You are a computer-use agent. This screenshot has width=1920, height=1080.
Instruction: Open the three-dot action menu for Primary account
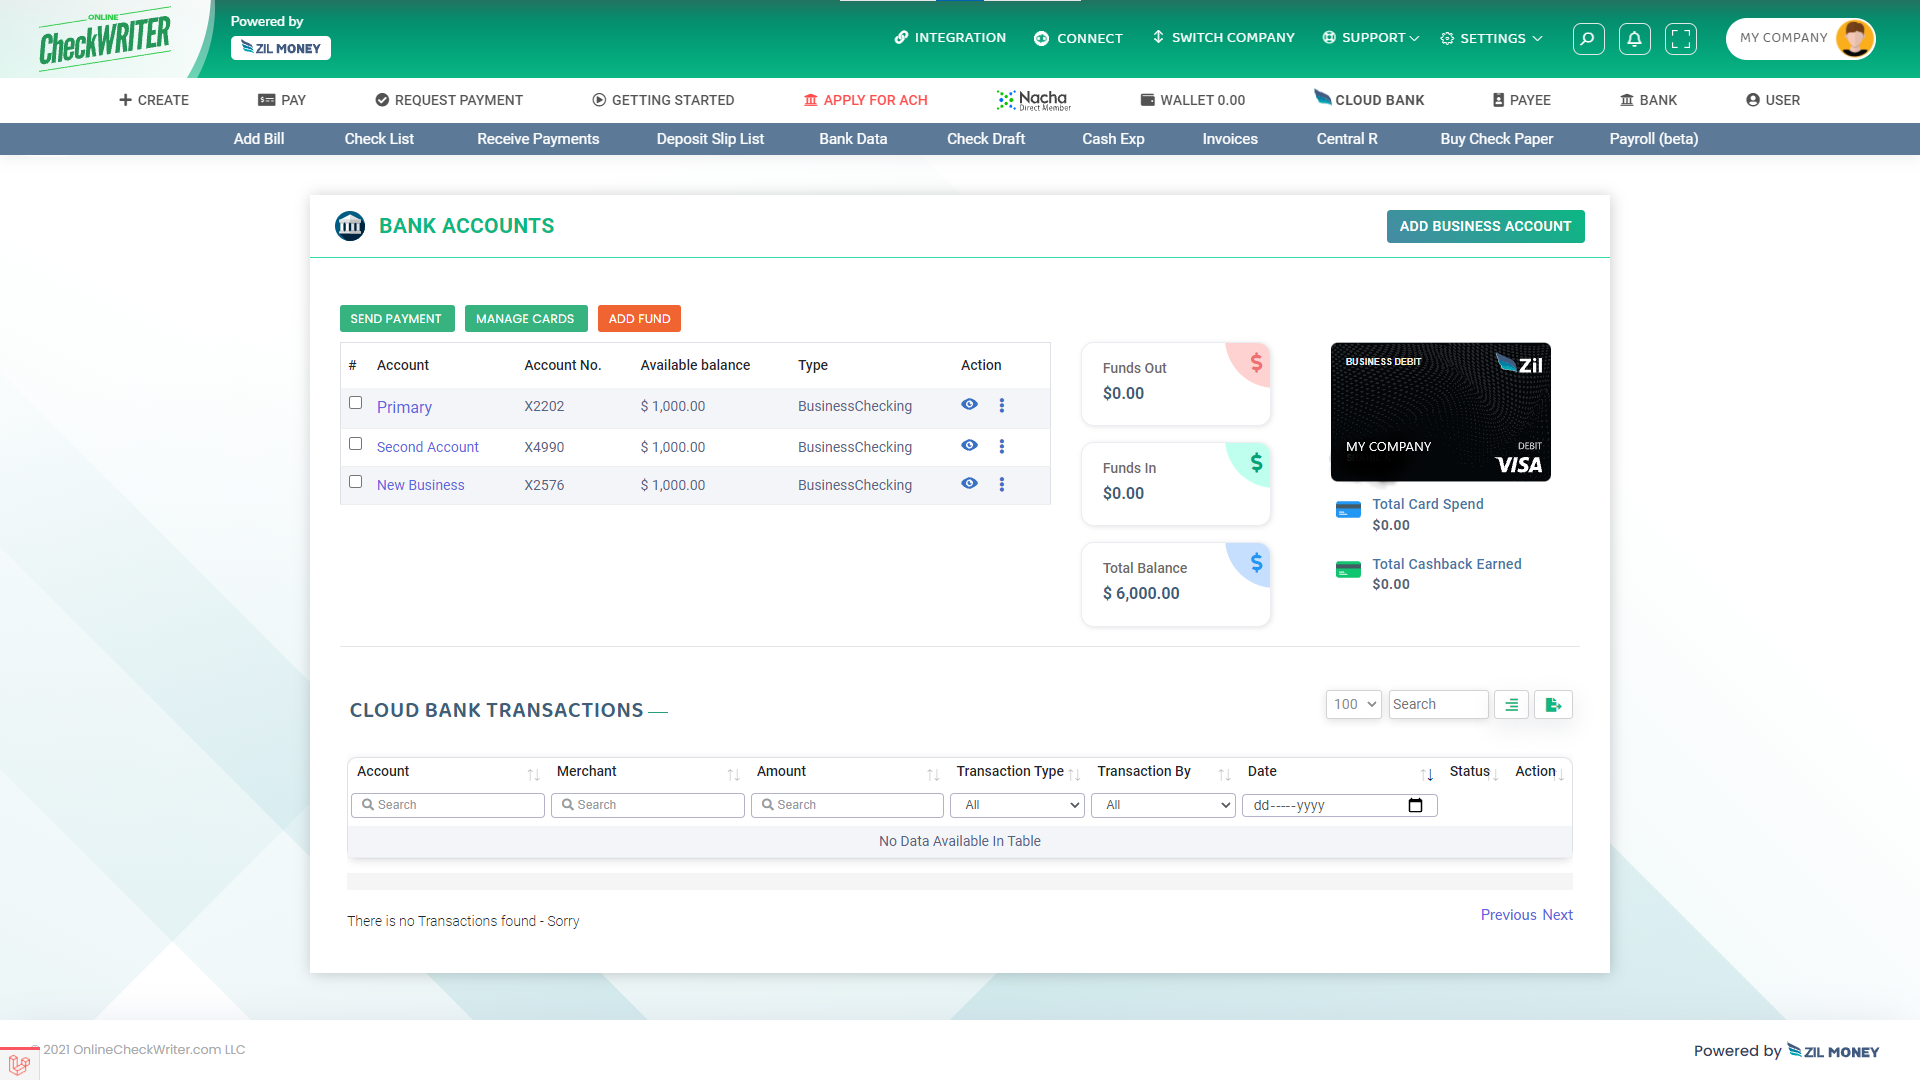pyautogui.click(x=1002, y=405)
